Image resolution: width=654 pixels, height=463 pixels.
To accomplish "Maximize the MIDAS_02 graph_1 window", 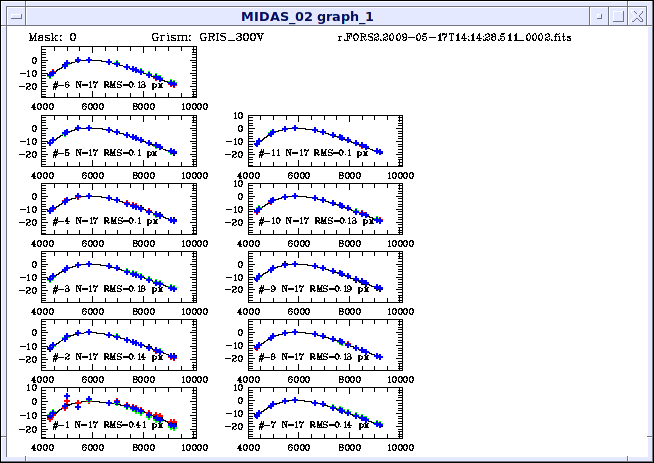I will [x=619, y=16].
